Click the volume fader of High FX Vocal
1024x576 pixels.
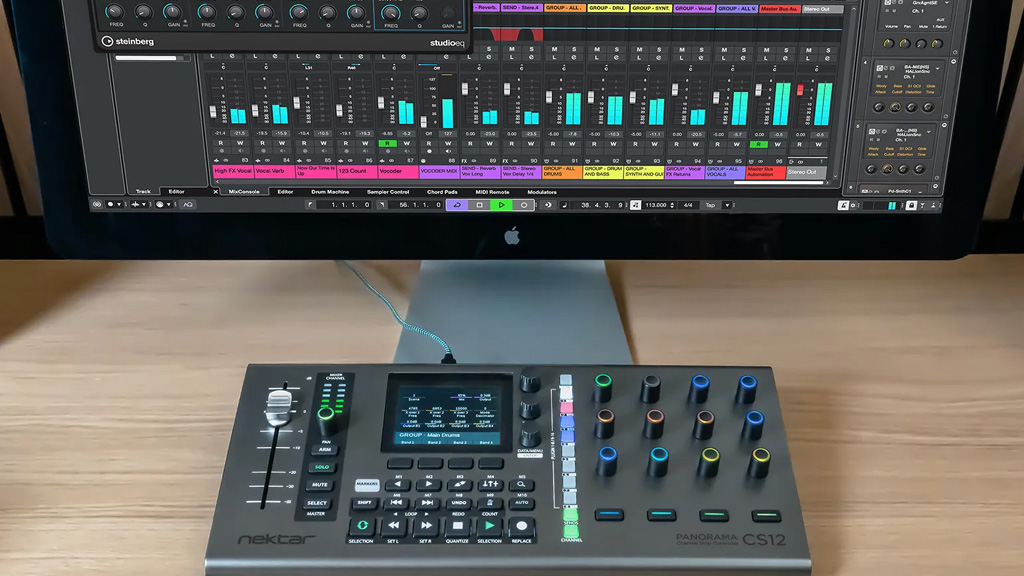coord(213,112)
